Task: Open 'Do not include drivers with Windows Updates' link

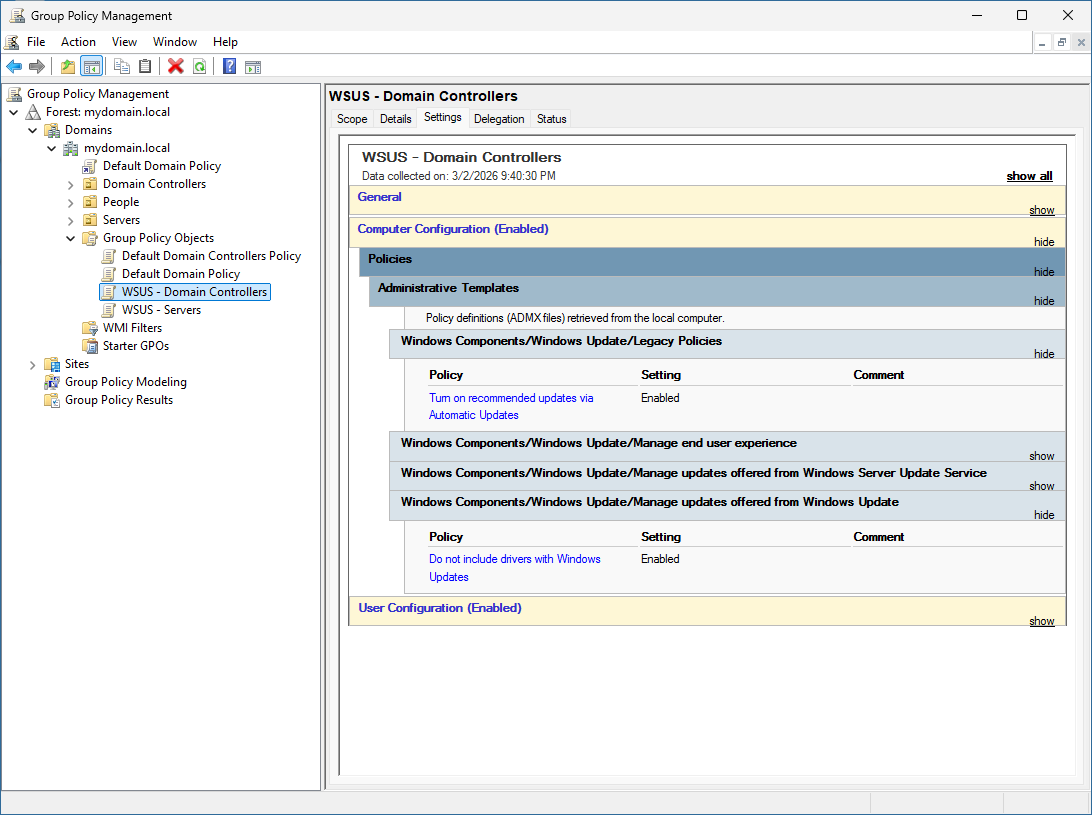Action: (515, 568)
